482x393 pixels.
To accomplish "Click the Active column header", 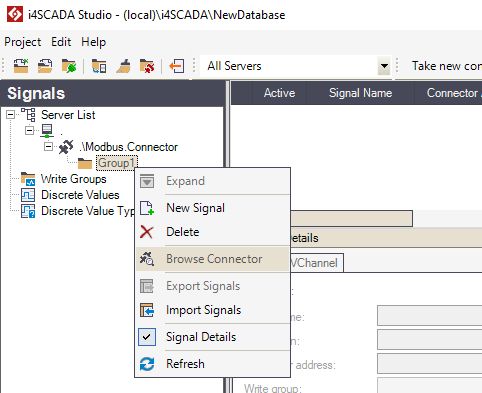I will click(279, 93).
